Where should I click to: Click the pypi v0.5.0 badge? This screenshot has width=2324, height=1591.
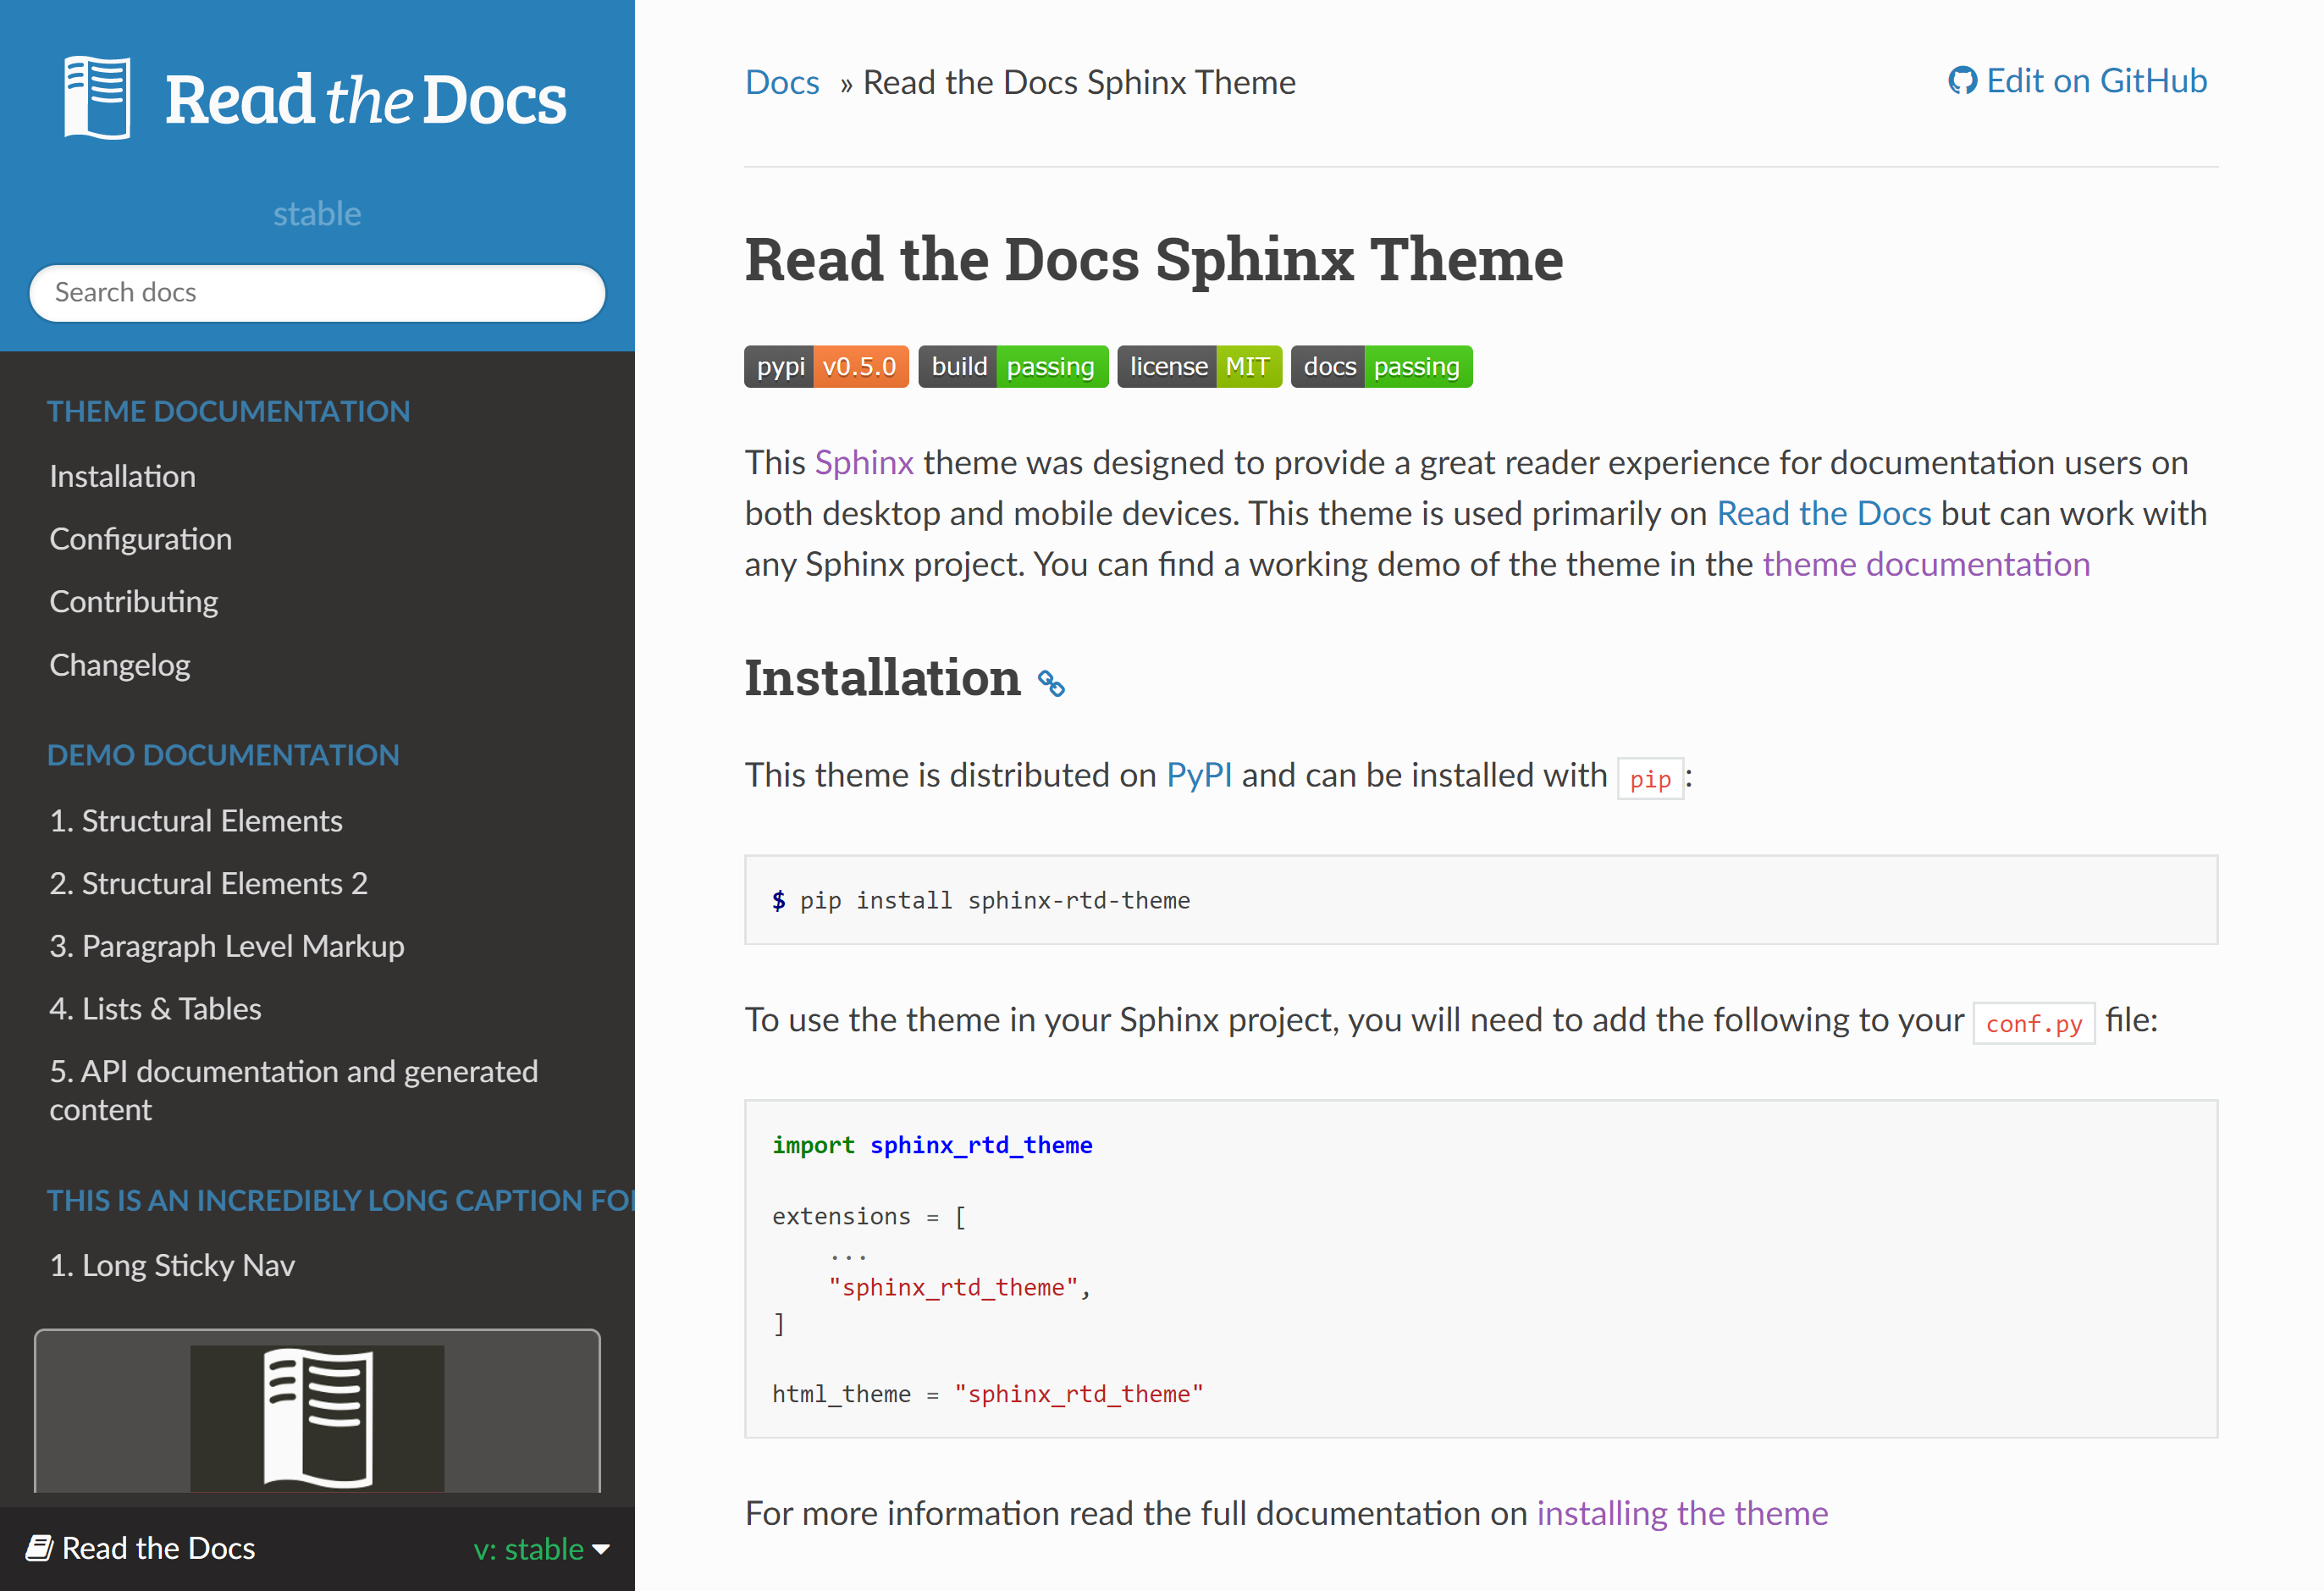(x=826, y=367)
